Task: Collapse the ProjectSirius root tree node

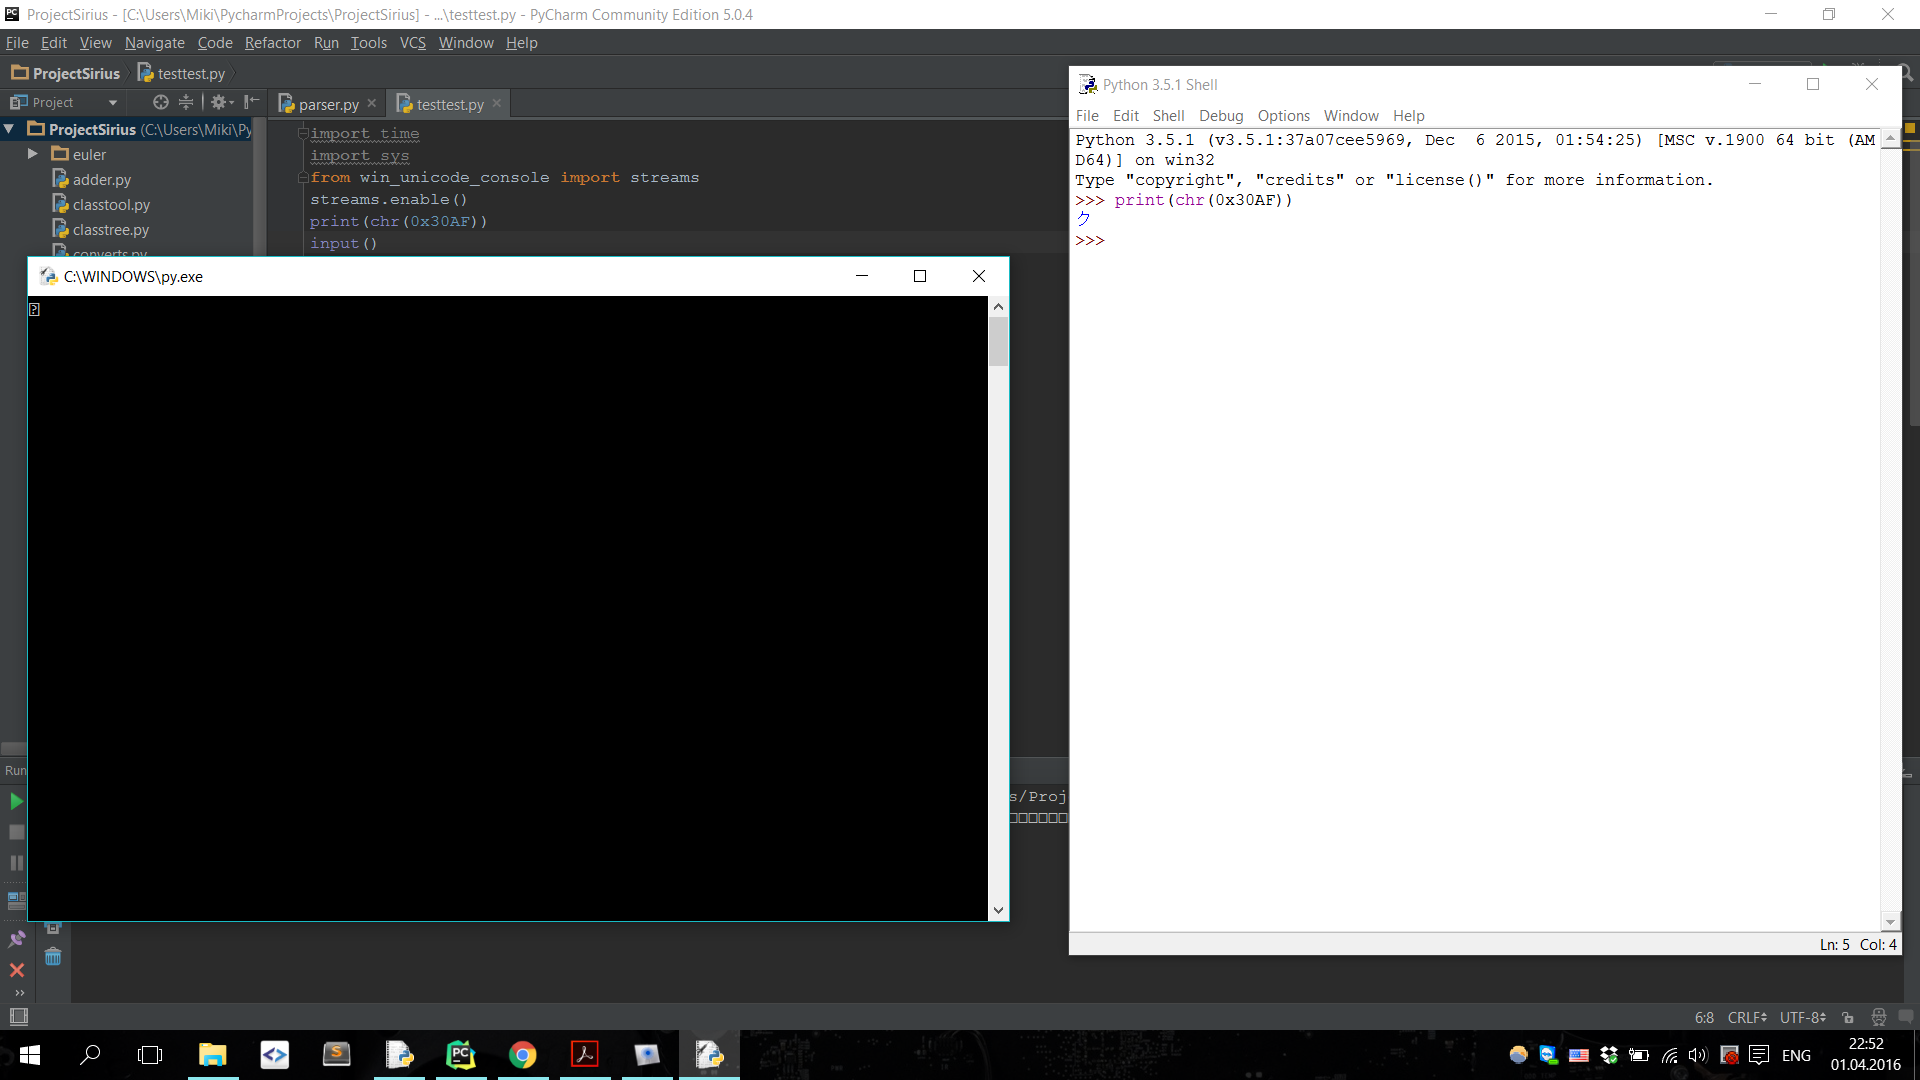Action: point(9,129)
